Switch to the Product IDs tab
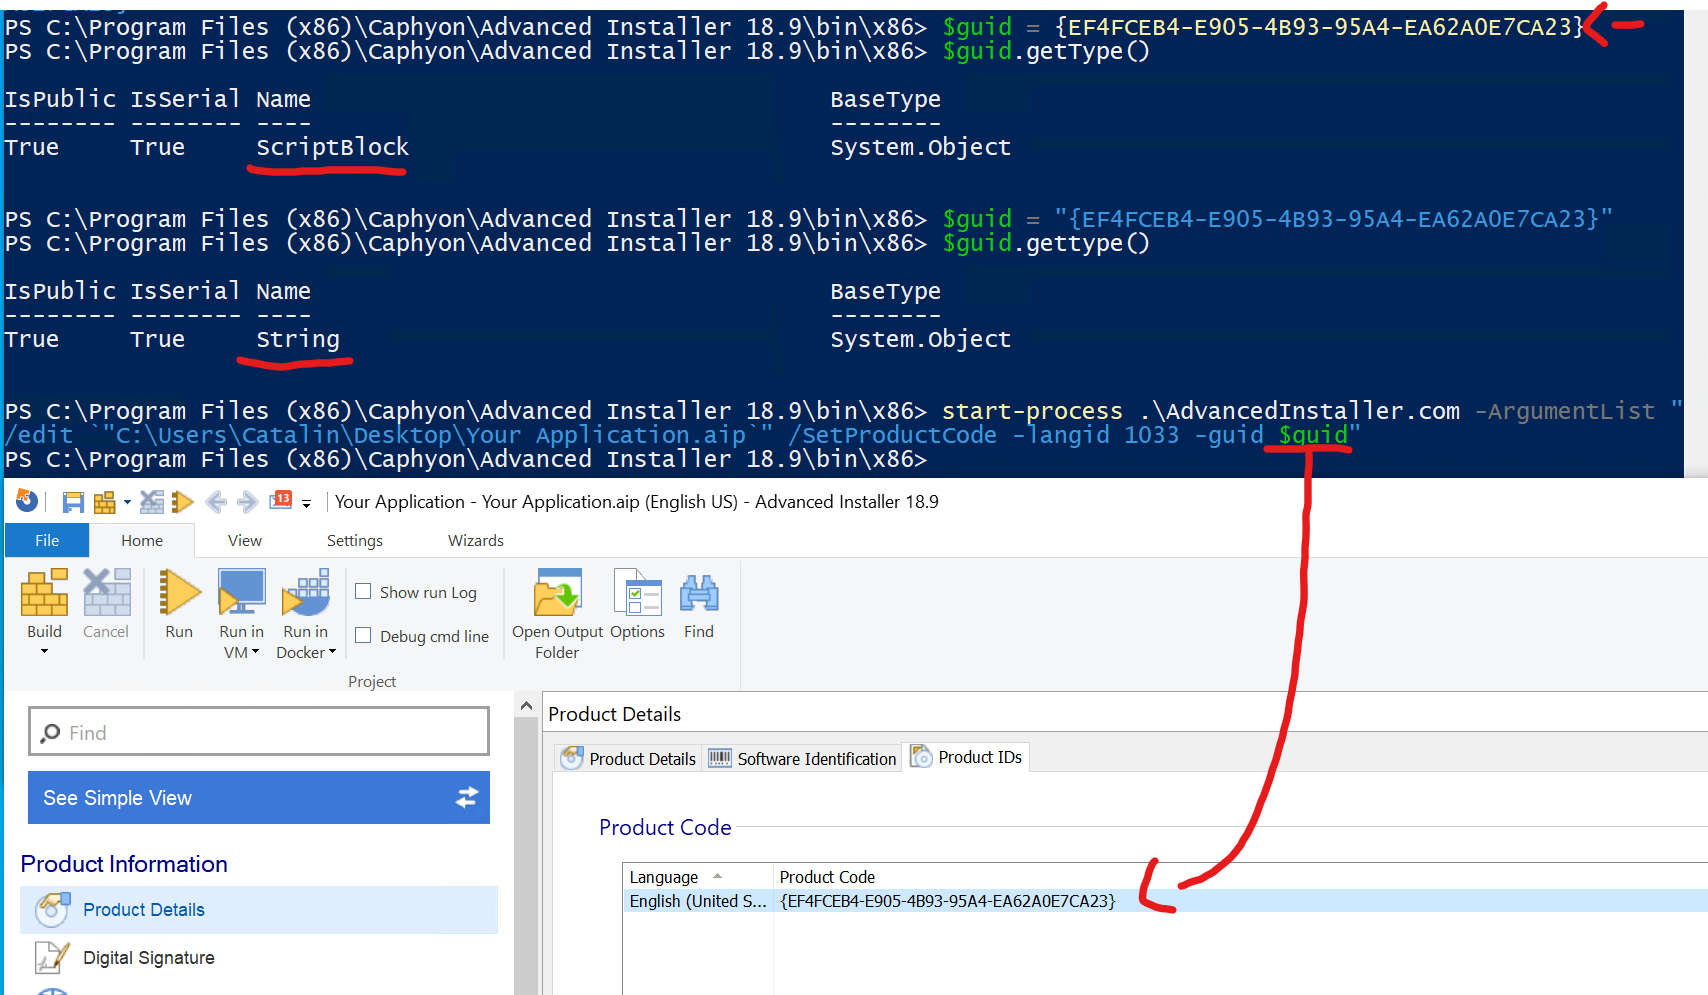This screenshot has height=995, width=1708. click(x=967, y=757)
